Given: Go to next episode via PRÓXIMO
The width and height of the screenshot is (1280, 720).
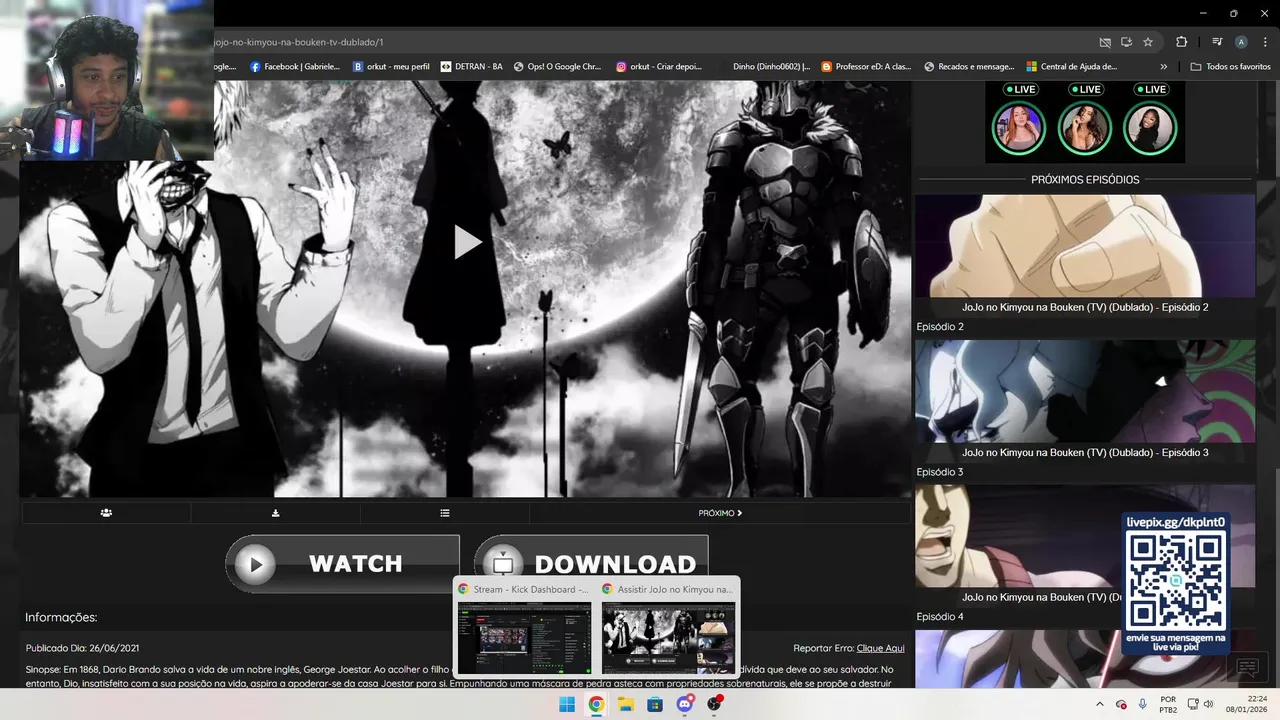Looking at the screenshot, I should coord(720,513).
